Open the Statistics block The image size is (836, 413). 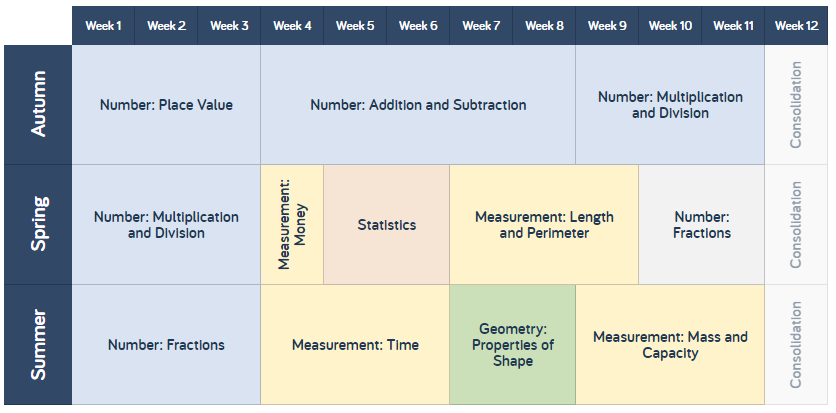[387, 224]
